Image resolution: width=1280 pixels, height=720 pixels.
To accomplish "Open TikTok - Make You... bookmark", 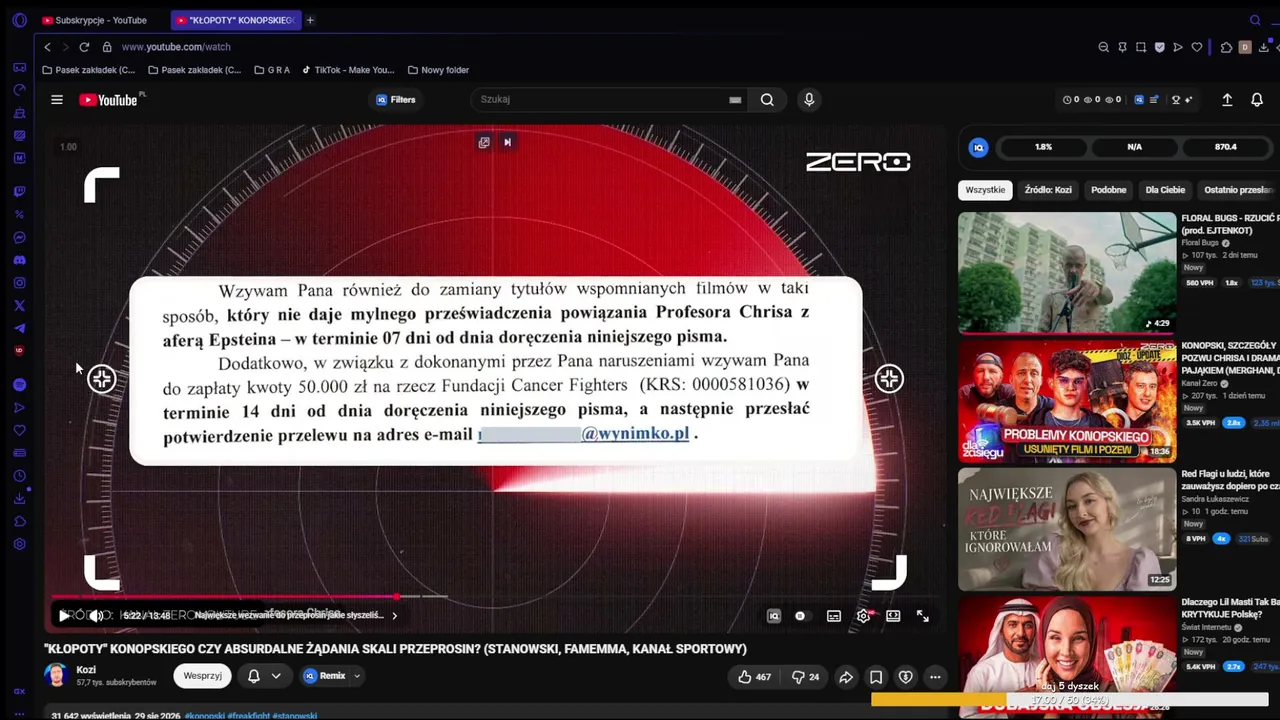I will pos(349,70).
